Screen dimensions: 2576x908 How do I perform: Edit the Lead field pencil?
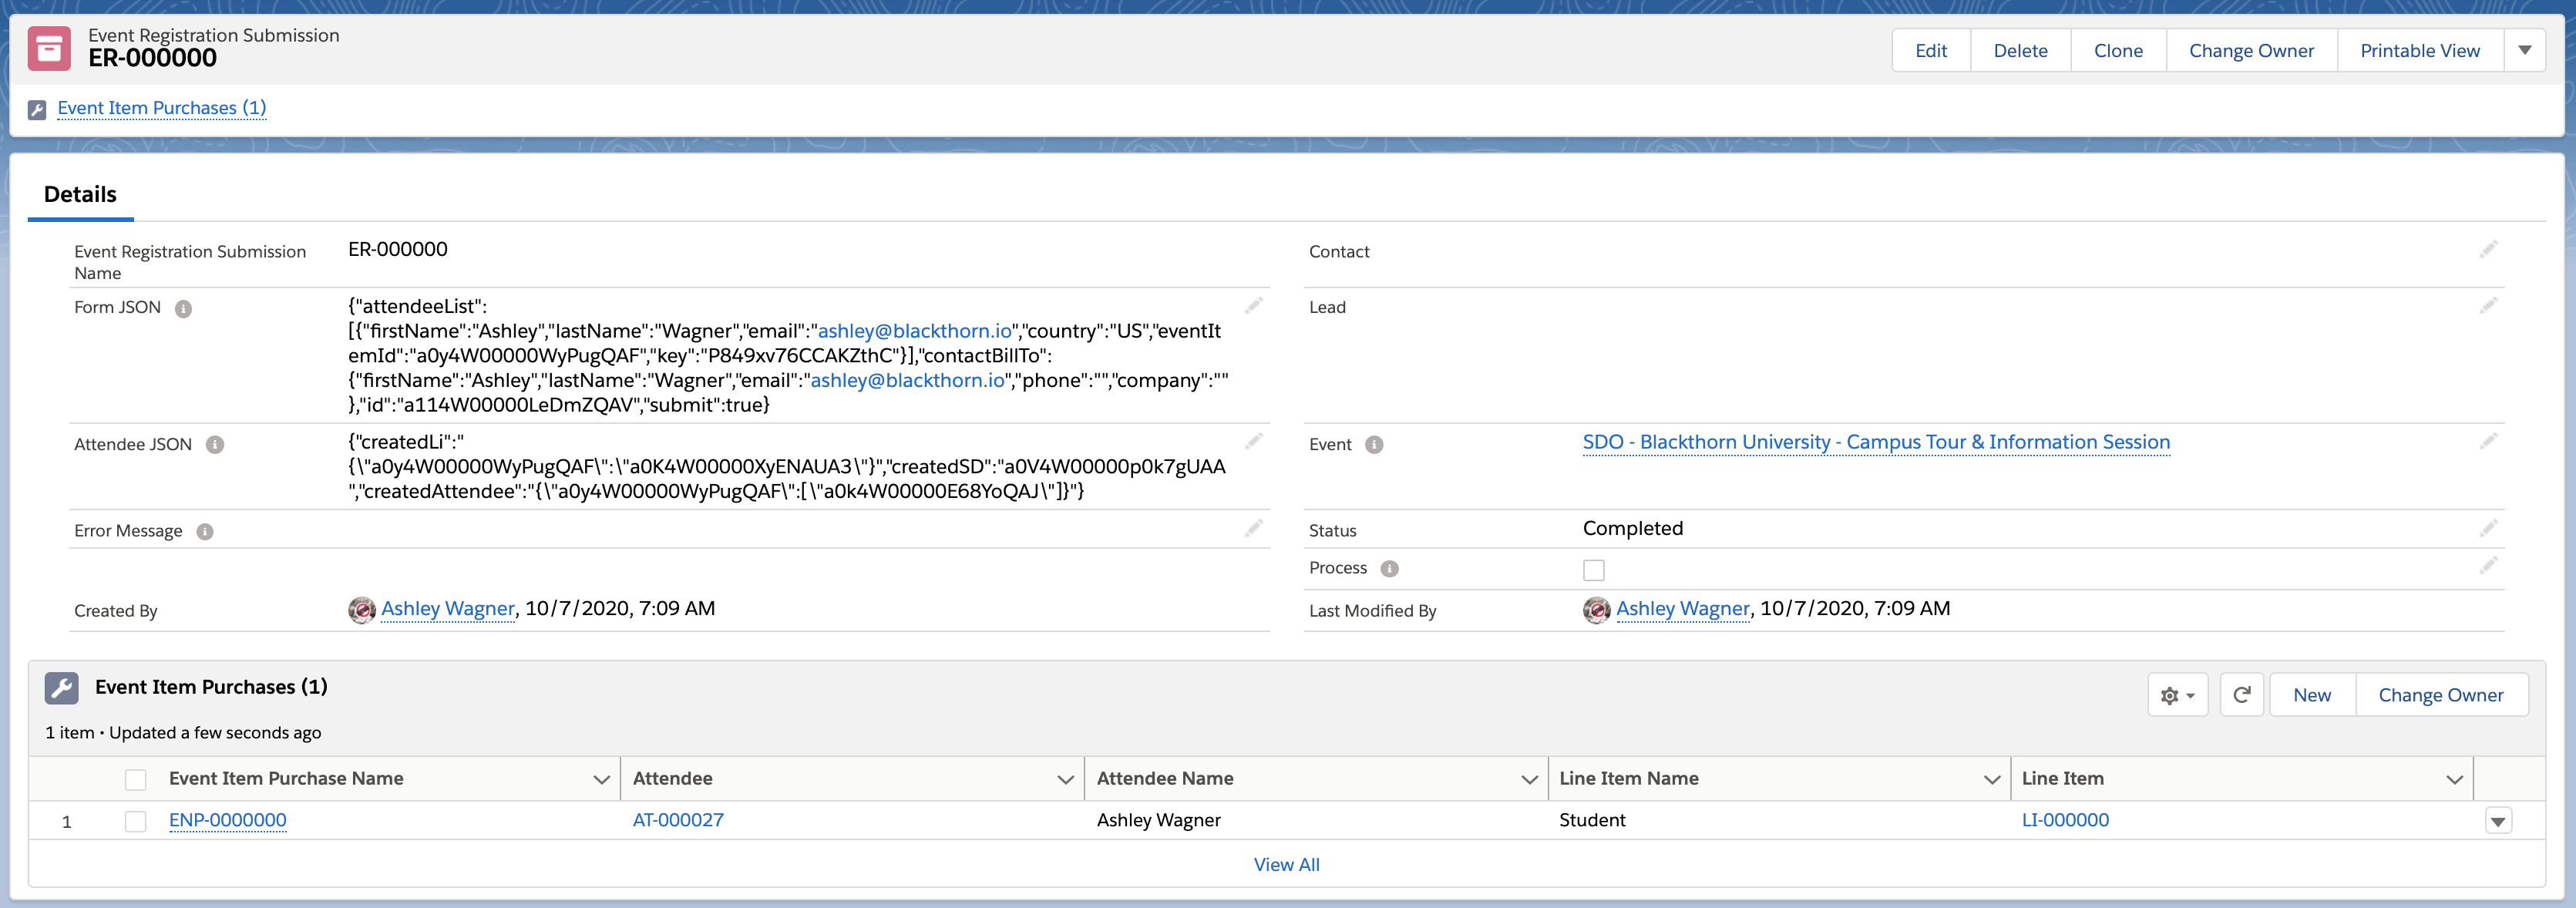tap(2489, 306)
